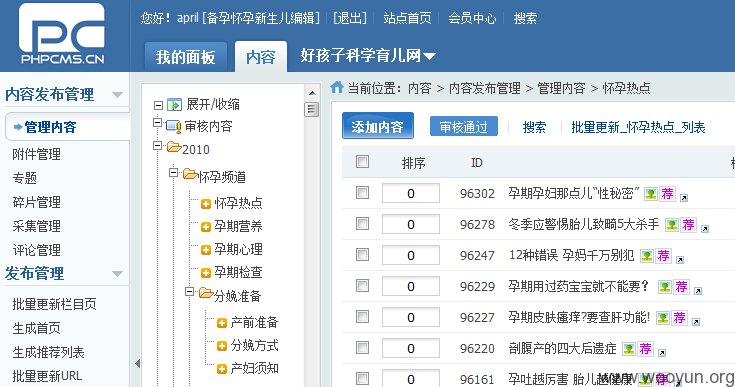The height and width of the screenshot is (387, 735).
Task: Open article 孕期用过药宝宝就不能要？
Action: [578, 286]
